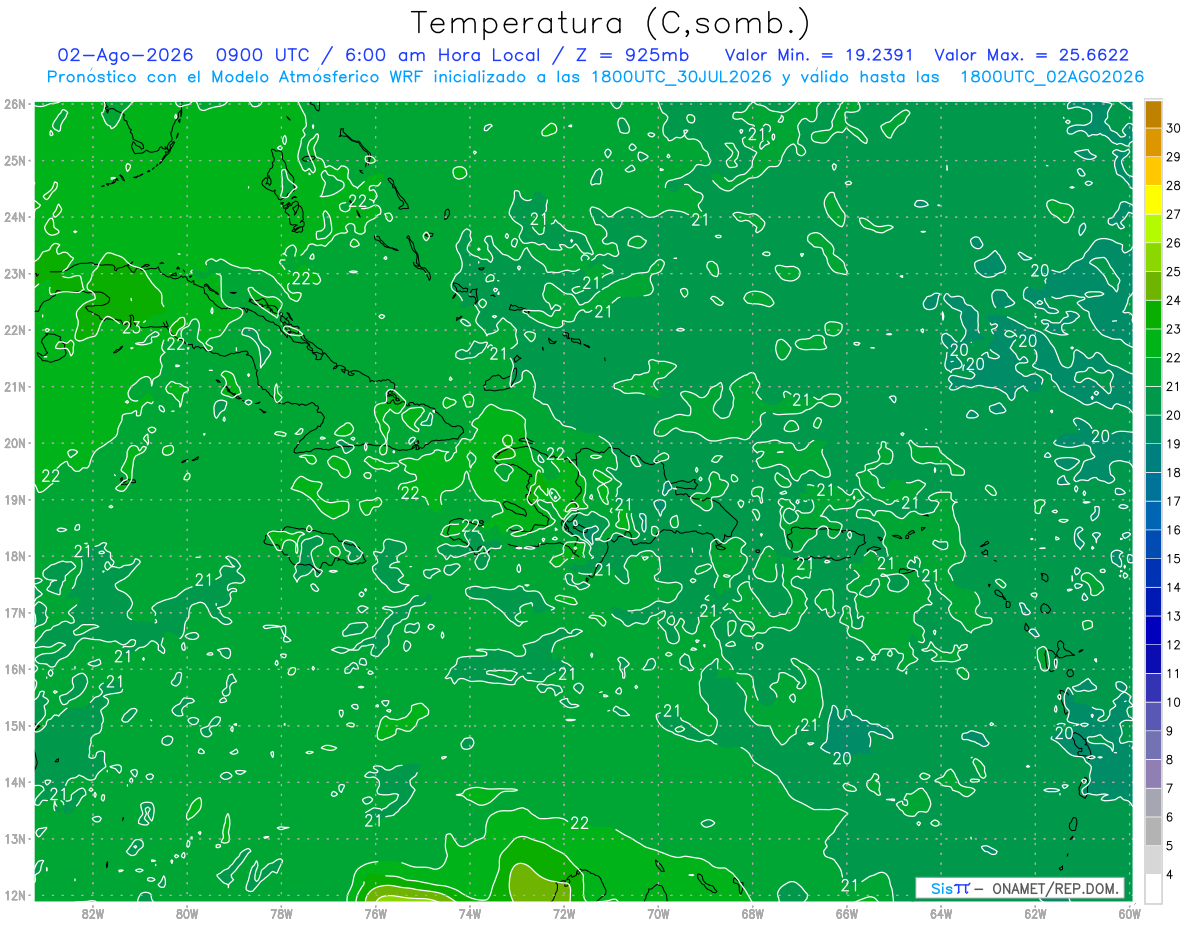Click the '64W' longitude axis label
The image size is (1200, 927).
[941, 913]
